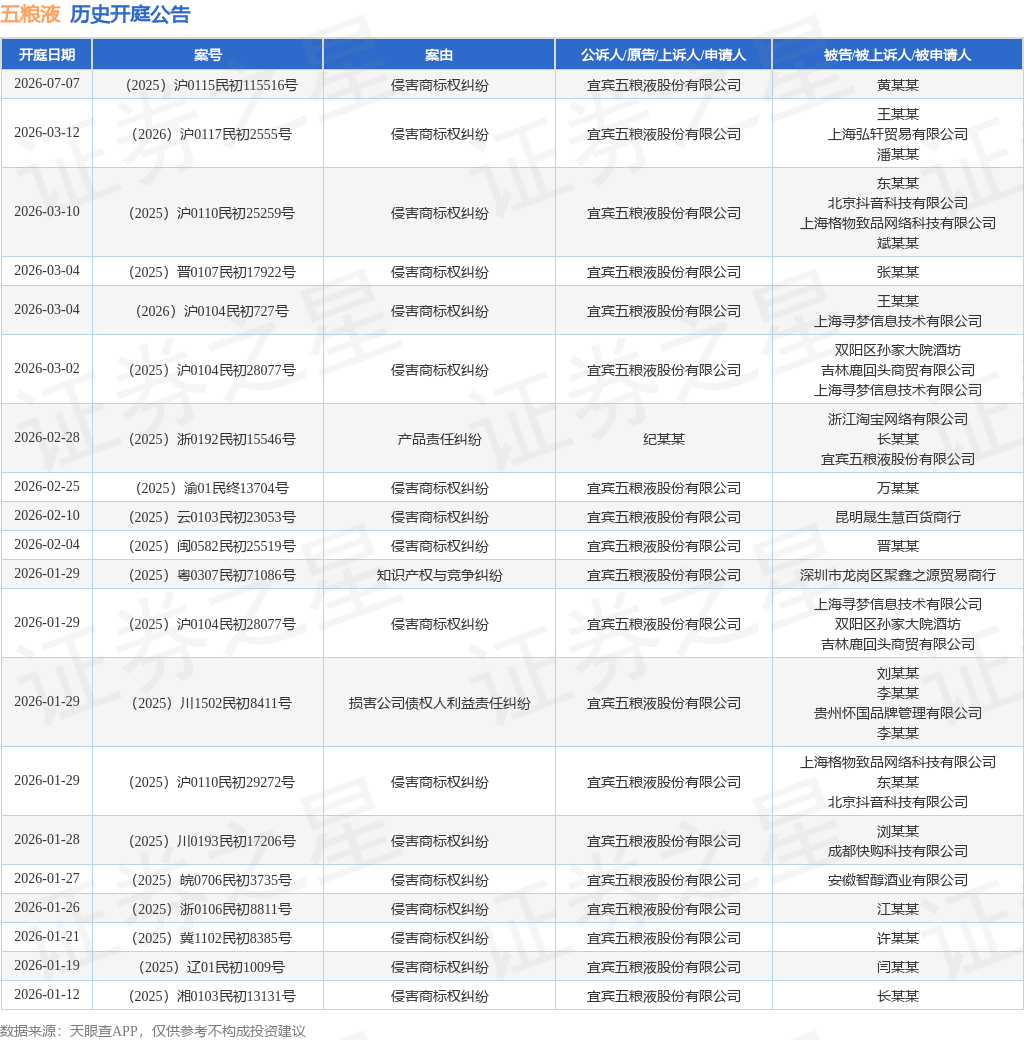The height and width of the screenshot is (1040, 1024).
Task: Select the 开庭日期 column header
Action: [x=46, y=54]
